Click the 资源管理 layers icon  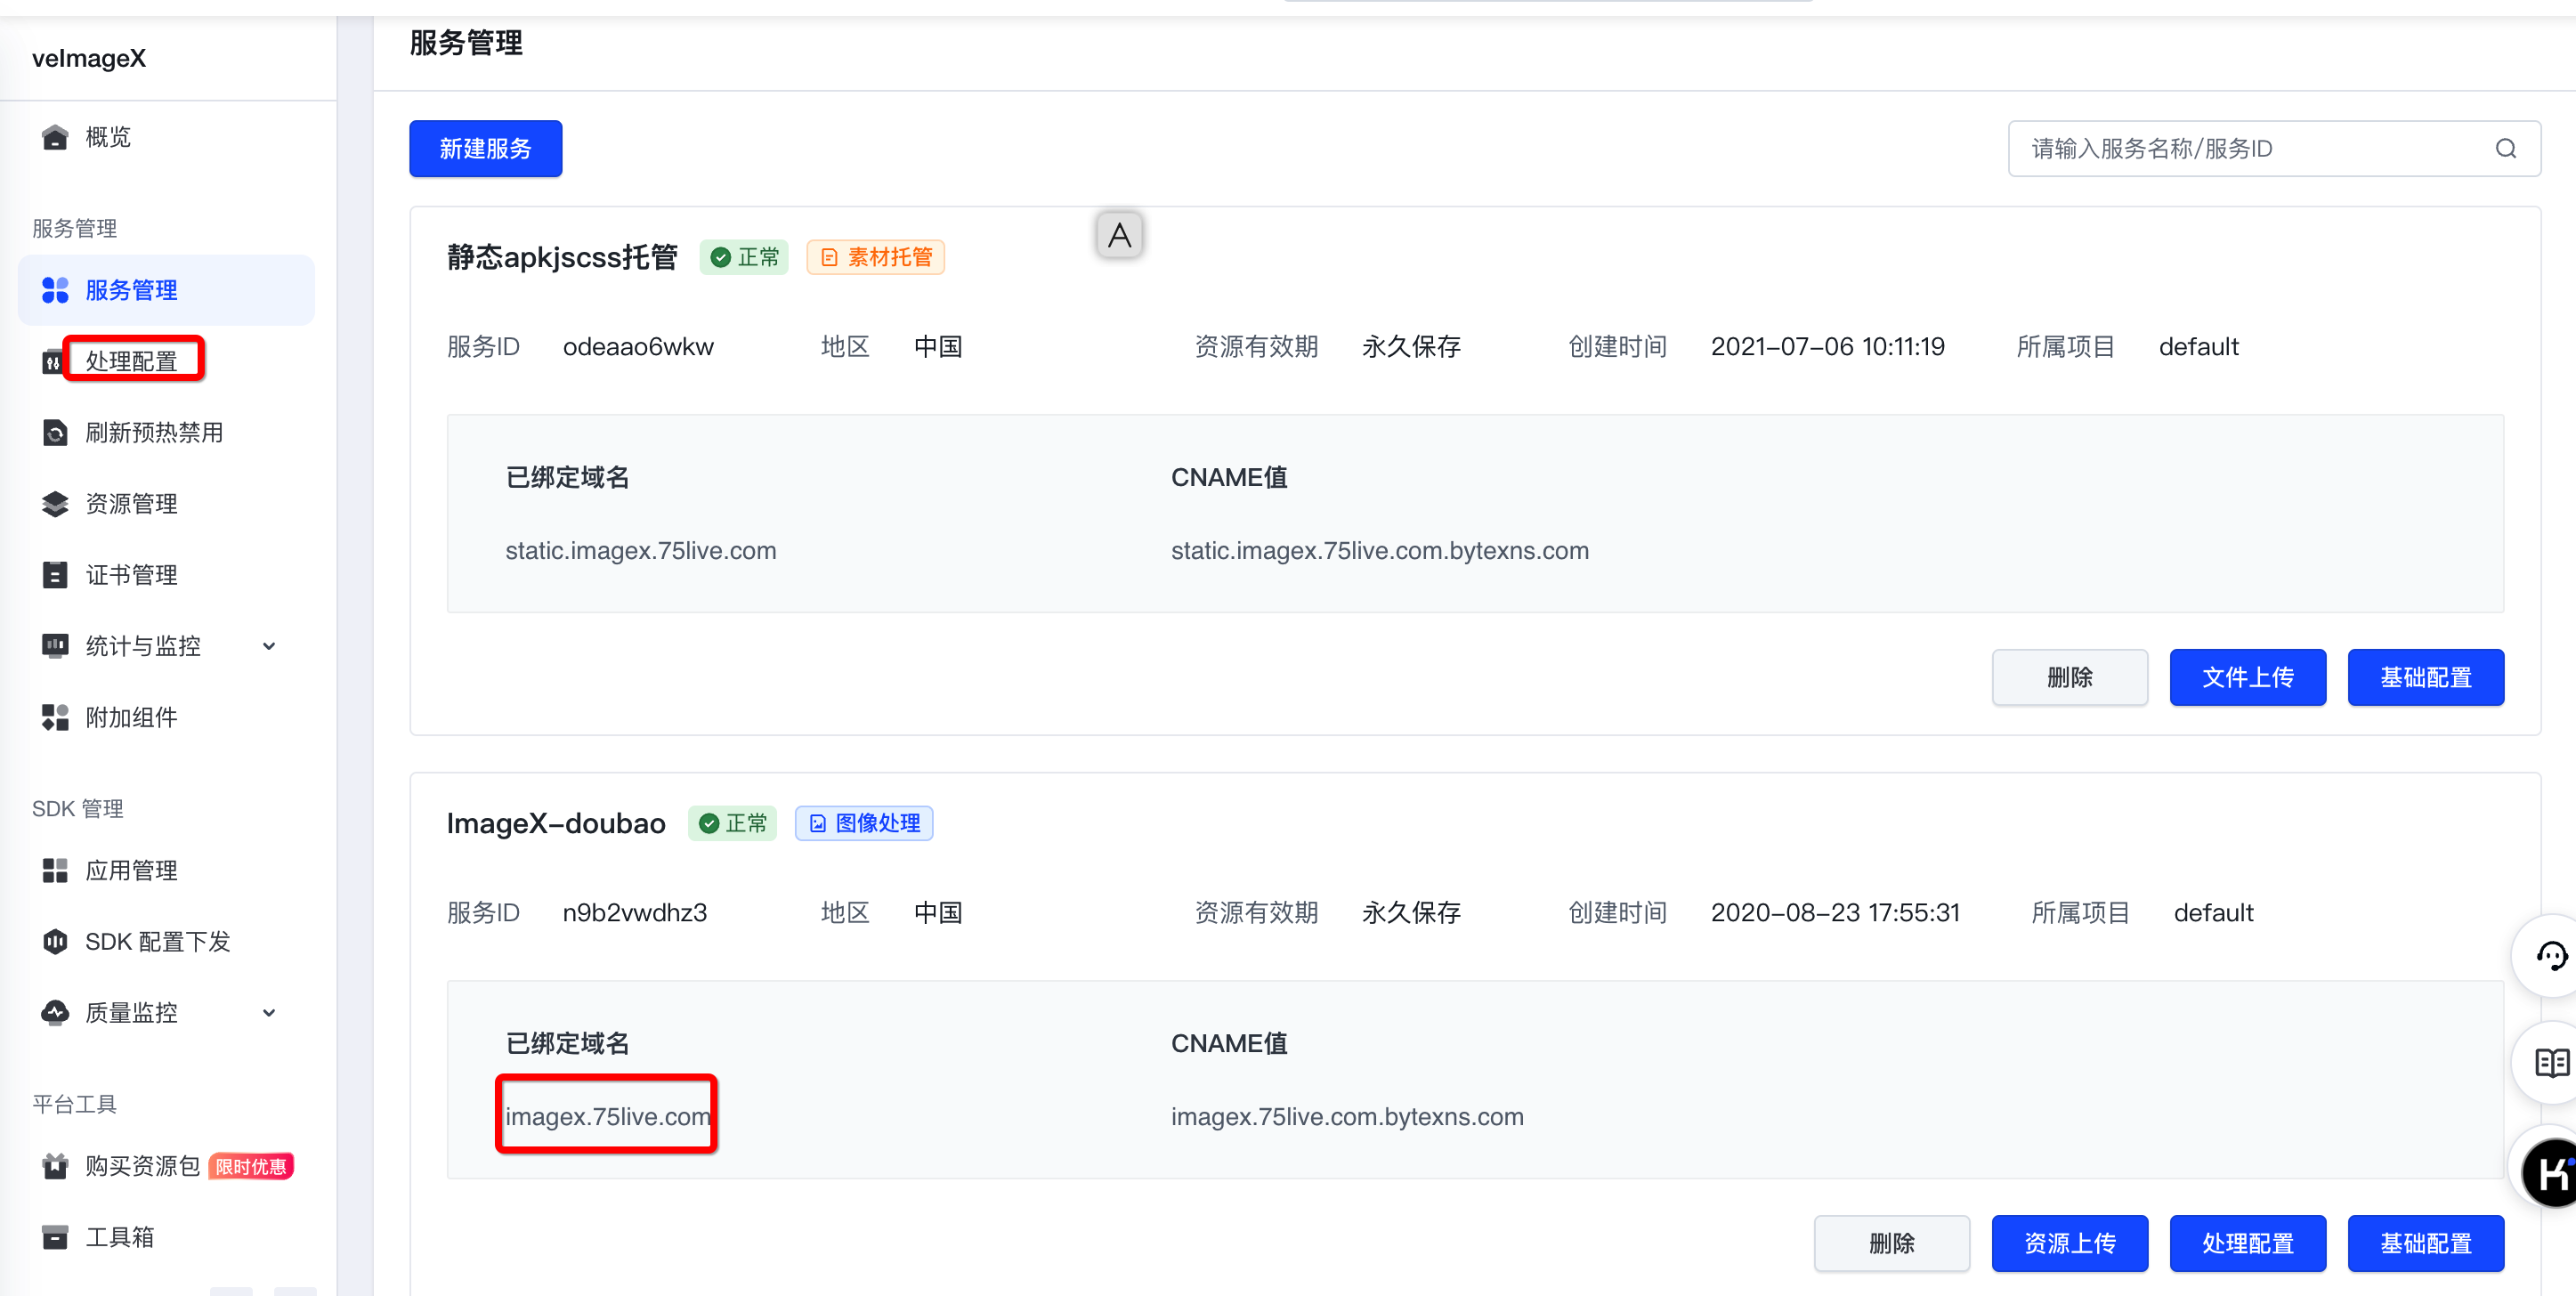pos(55,504)
